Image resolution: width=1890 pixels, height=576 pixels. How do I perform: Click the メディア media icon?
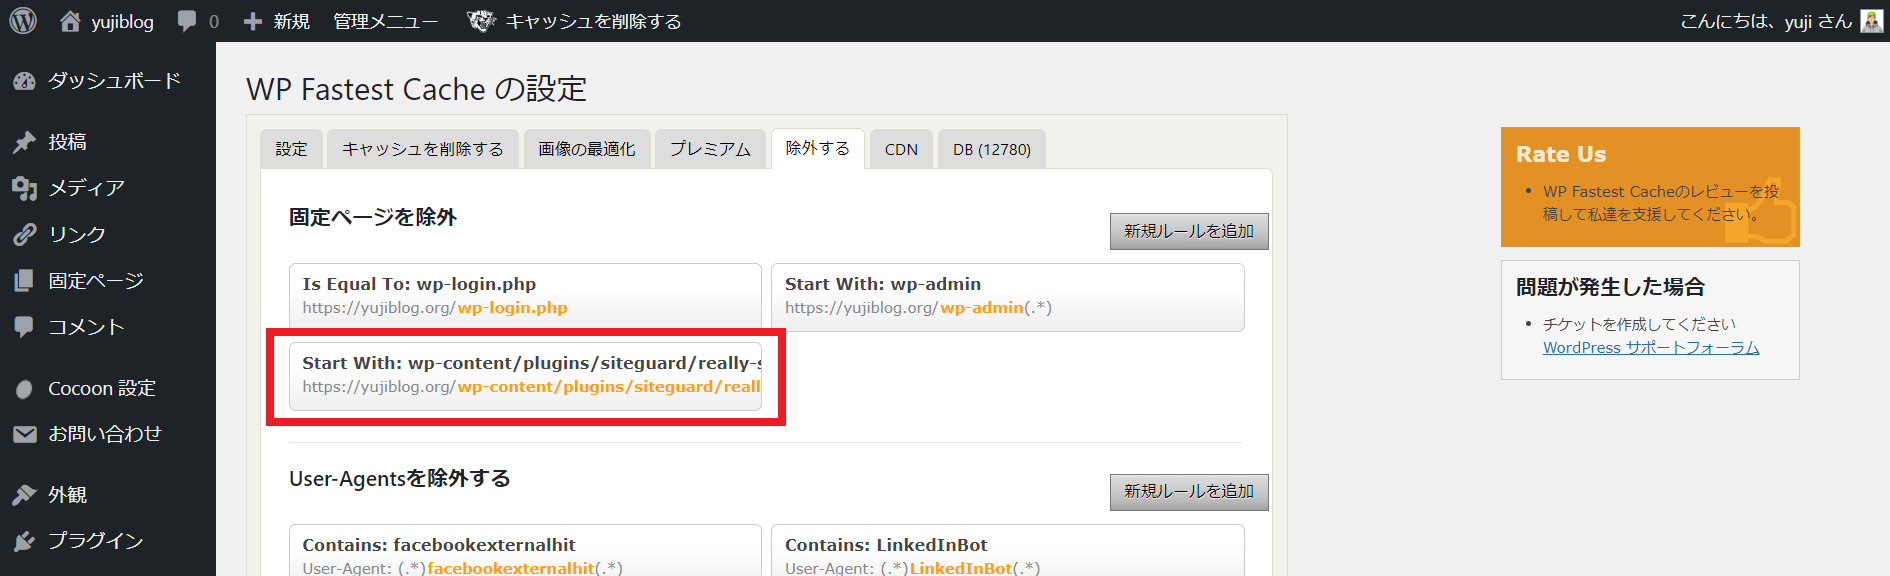pyautogui.click(x=24, y=188)
